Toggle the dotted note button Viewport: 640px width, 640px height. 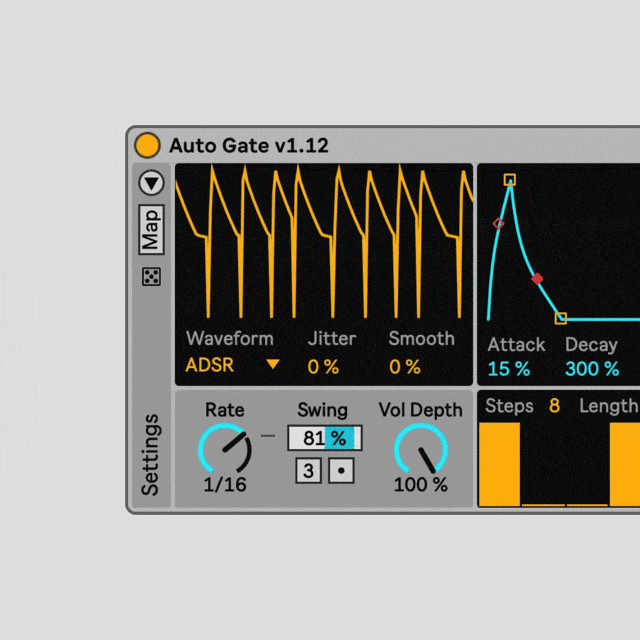click(341, 470)
